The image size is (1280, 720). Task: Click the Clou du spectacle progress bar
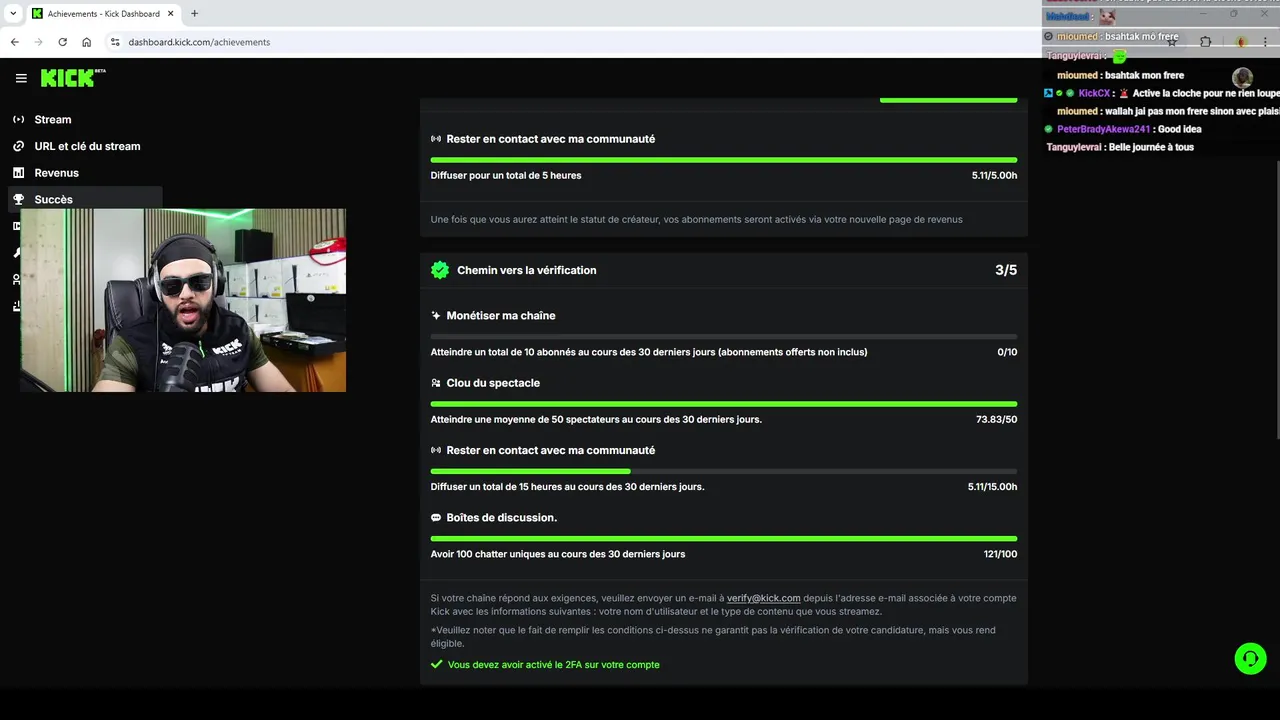(x=723, y=404)
